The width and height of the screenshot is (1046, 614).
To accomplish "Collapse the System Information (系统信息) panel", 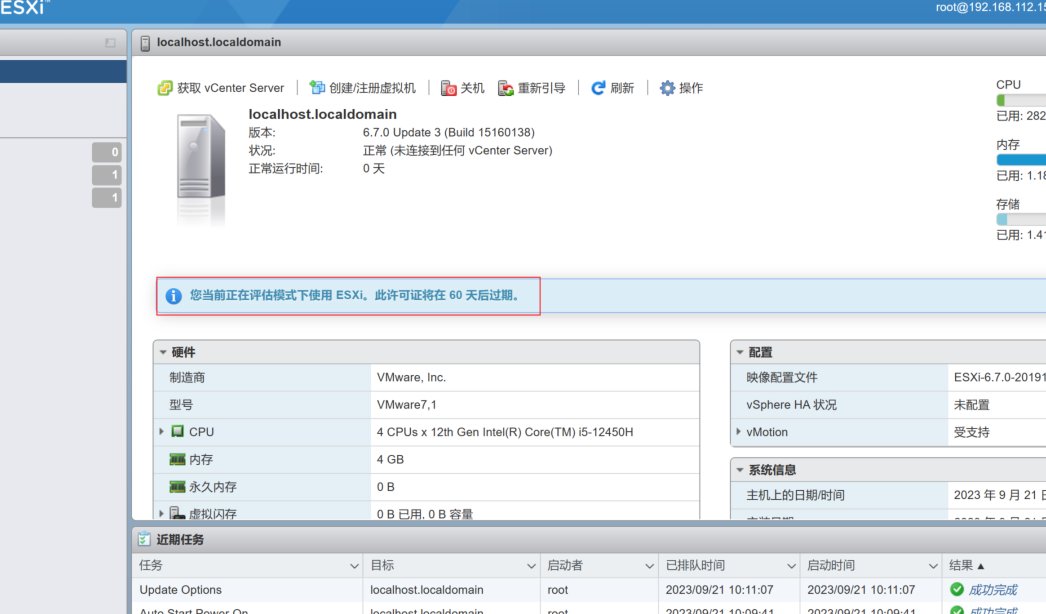I will tap(739, 470).
